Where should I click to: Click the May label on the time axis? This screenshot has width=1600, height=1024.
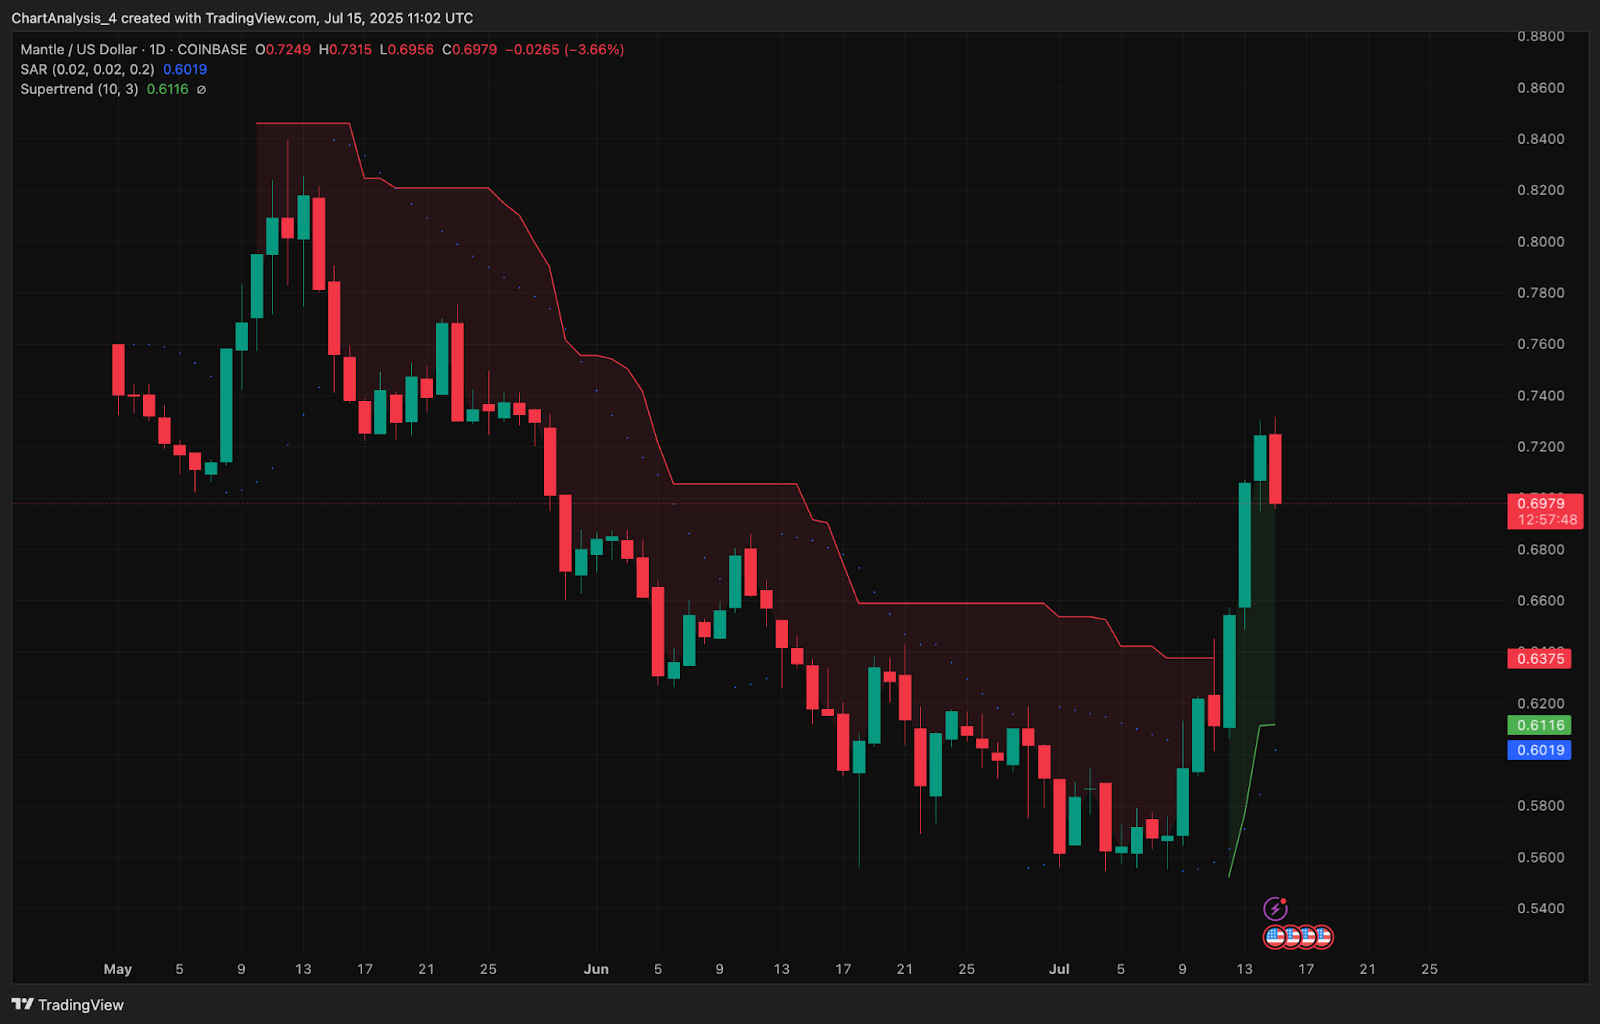[118, 969]
